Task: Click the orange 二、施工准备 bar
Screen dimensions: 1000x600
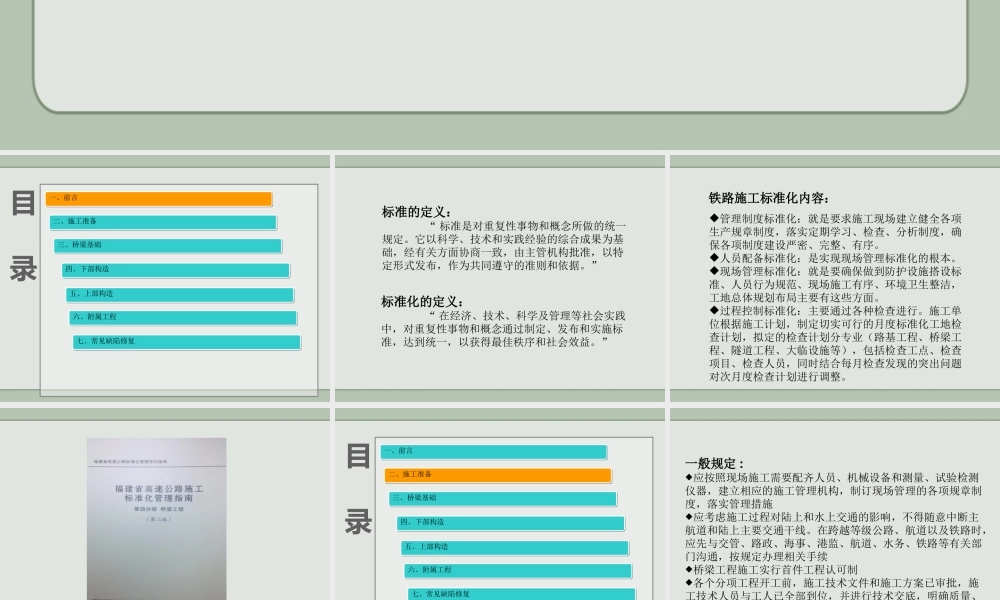Action: [498, 476]
